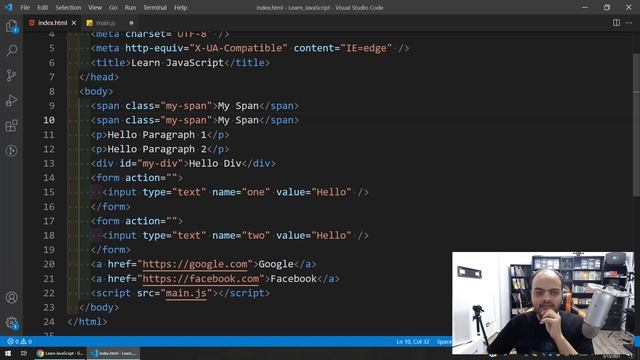
Task: Click the text 'Hello Paragraph 2'
Action: (157, 149)
